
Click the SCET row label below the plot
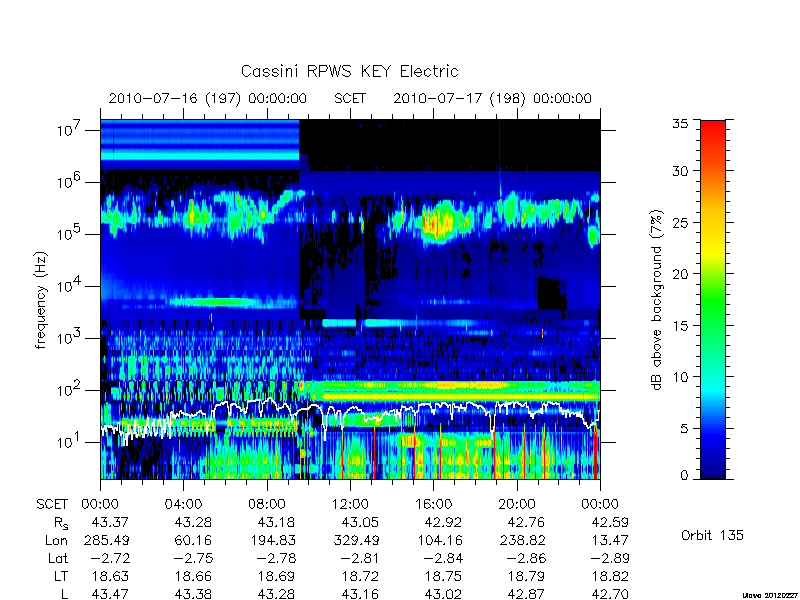tap(52, 505)
